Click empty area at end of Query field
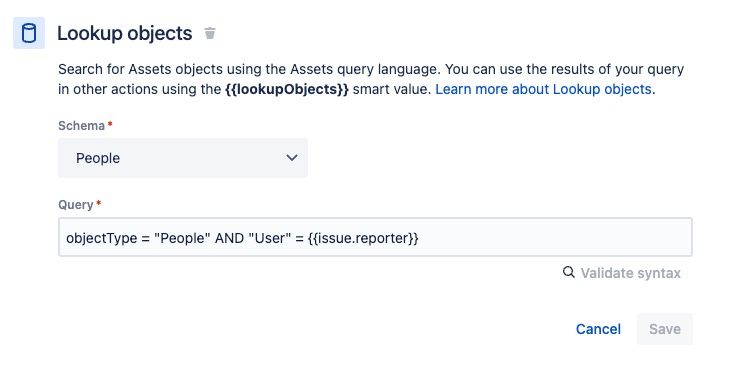Image resolution: width=740 pixels, height=385 pixels. [555, 237]
